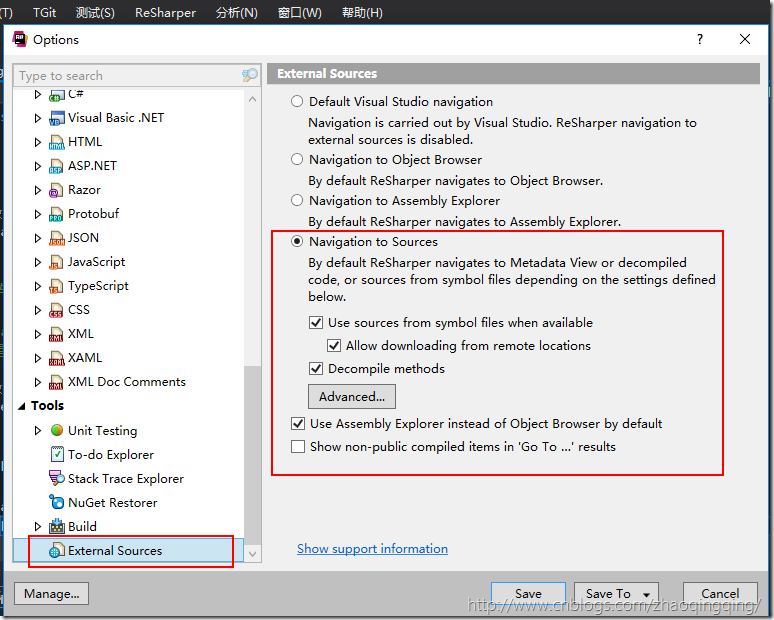This screenshot has height=620, width=774.
Task: Click the Advanced... button
Action: [351, 397]
